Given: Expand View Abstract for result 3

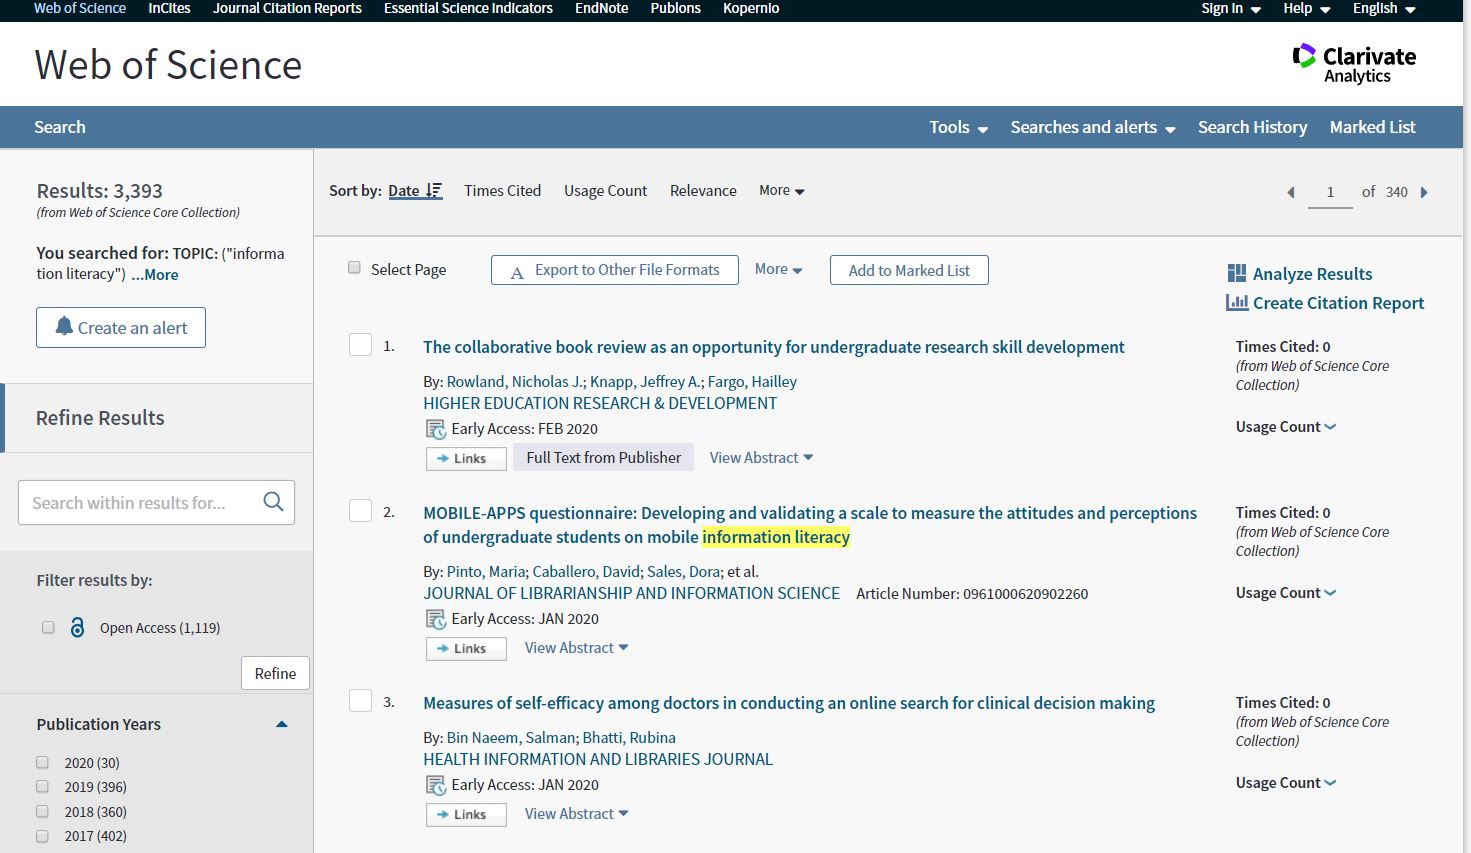Looking at the screenshot, I should (x=576, y=813).
